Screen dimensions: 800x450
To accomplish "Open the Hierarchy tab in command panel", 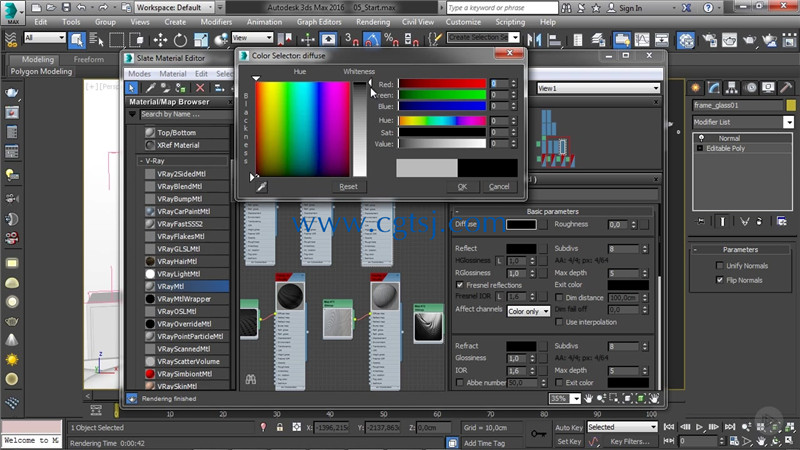I will (x=732, y=88).
